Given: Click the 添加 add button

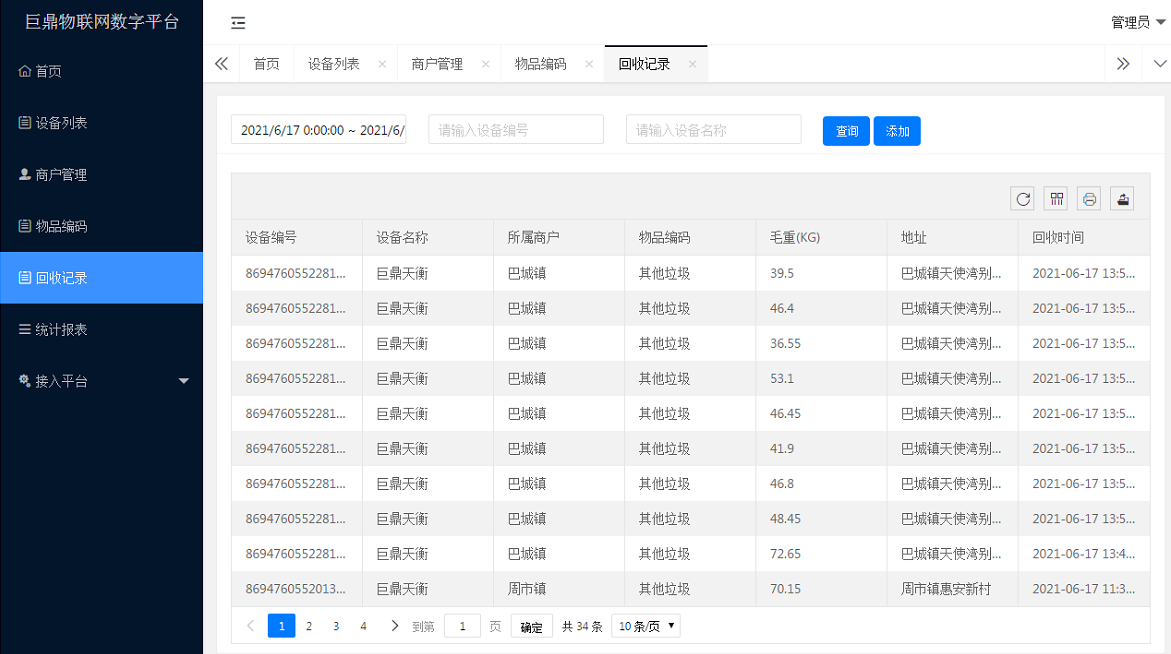Looking at the screenshot, I should click(x=897, y=131).
